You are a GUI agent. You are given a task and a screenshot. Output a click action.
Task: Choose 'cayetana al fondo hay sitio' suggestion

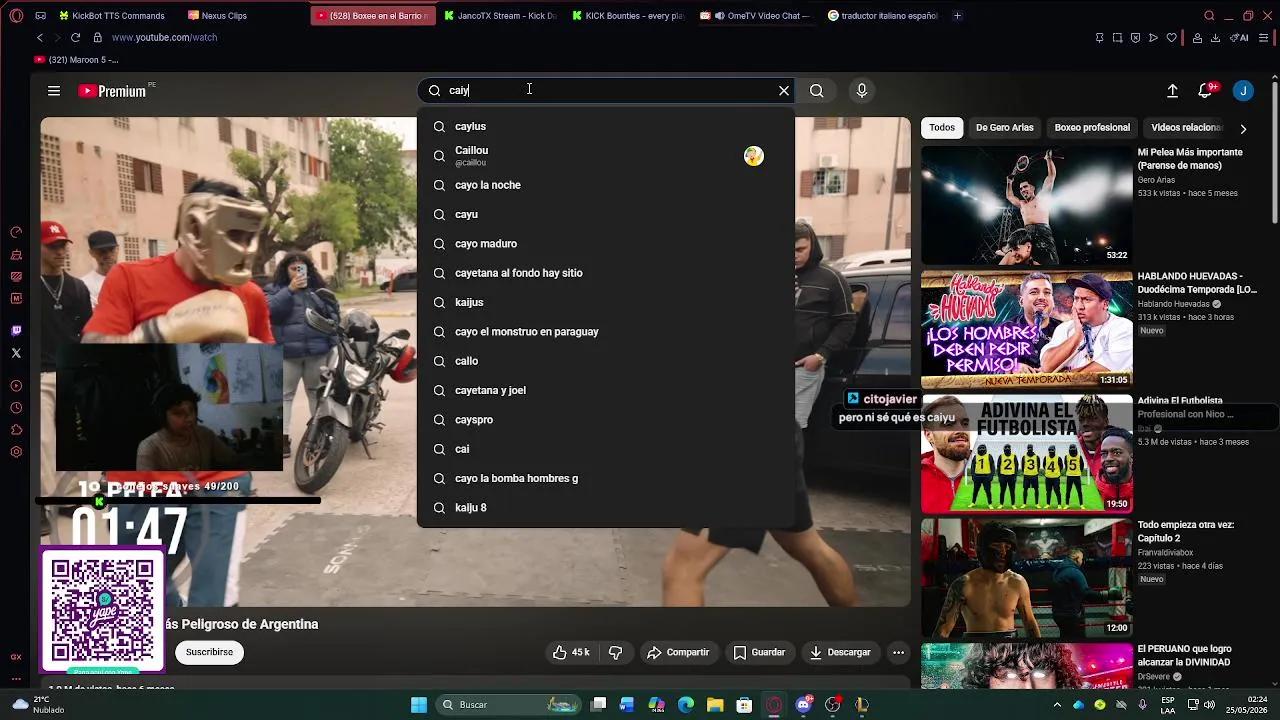(606, 273)
